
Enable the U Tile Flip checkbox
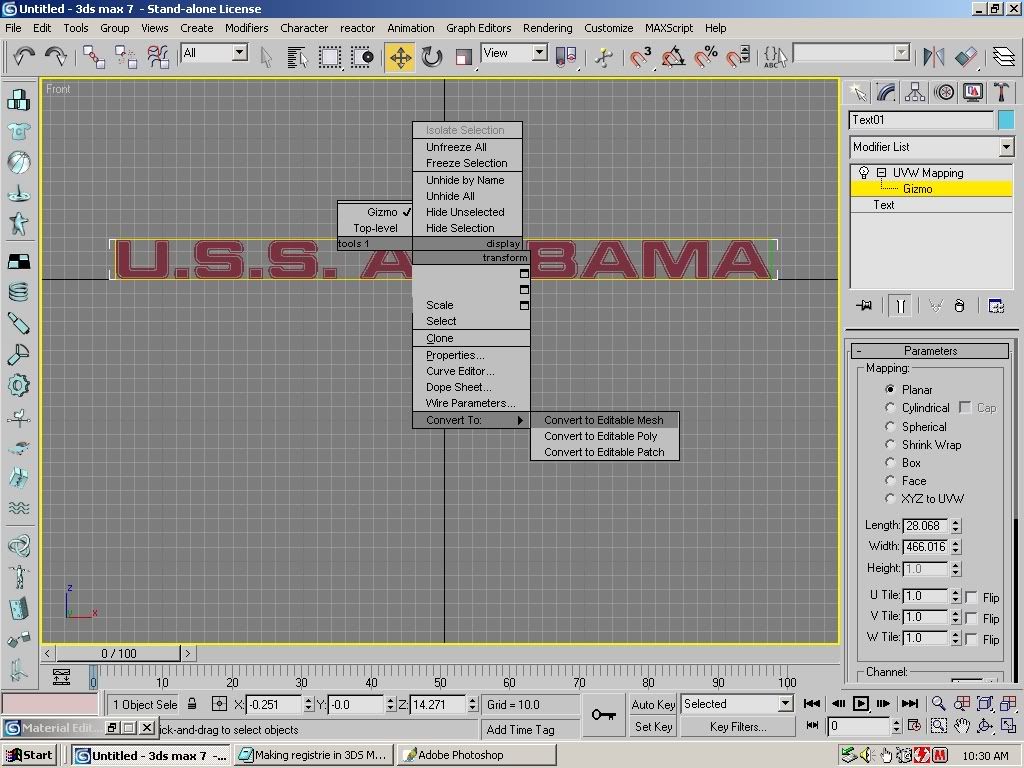[x=971, y=597]
